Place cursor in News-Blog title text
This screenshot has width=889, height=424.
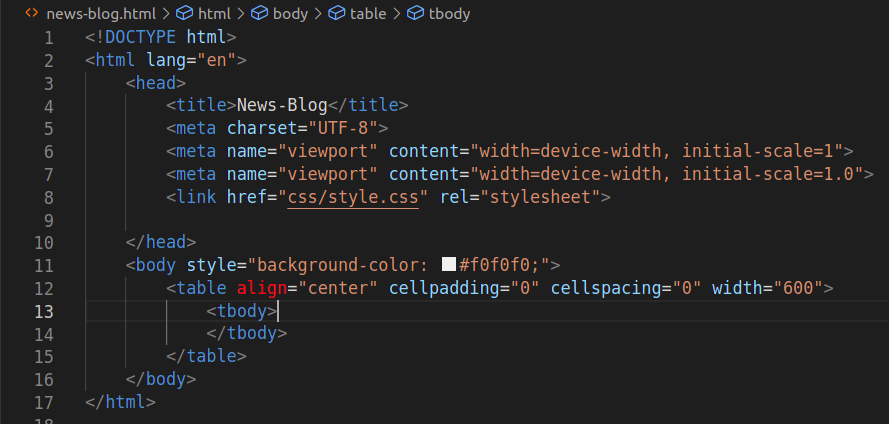coord(282,105)
